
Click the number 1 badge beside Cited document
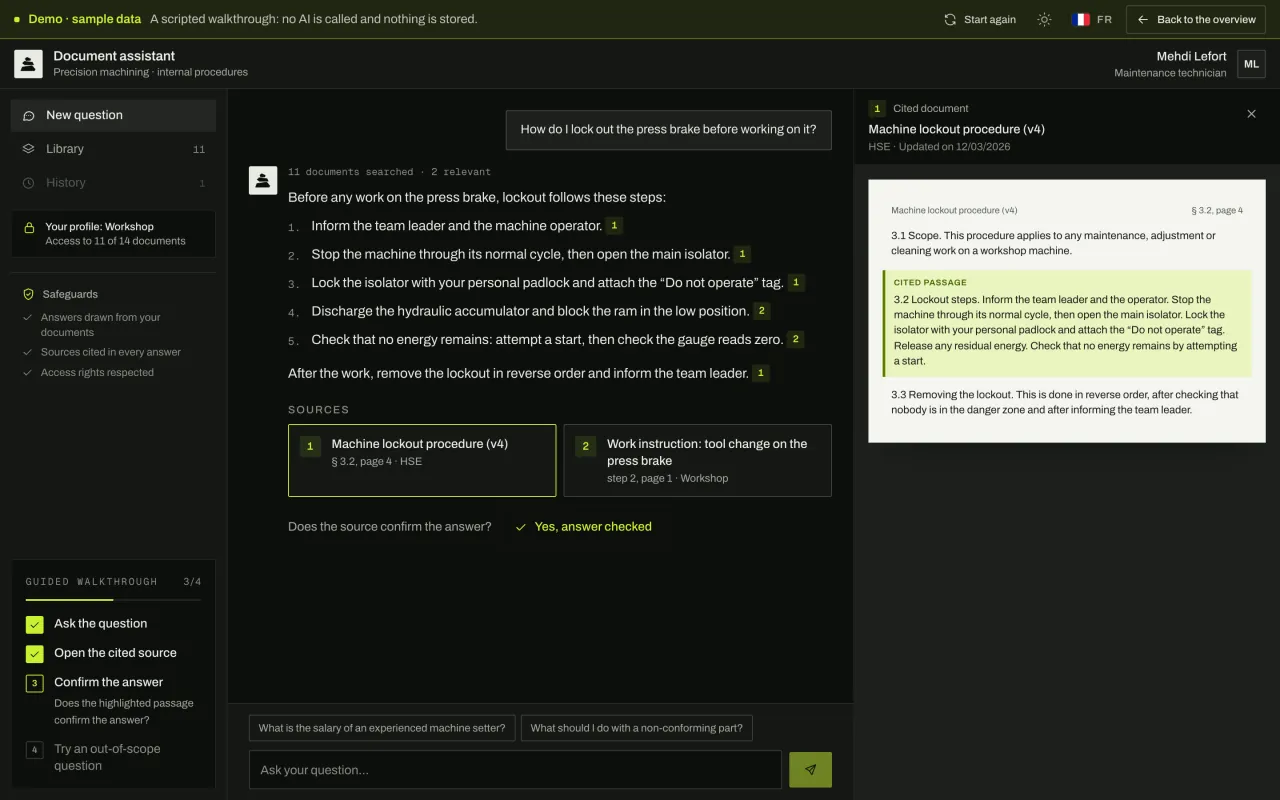(x=877, y=108)
